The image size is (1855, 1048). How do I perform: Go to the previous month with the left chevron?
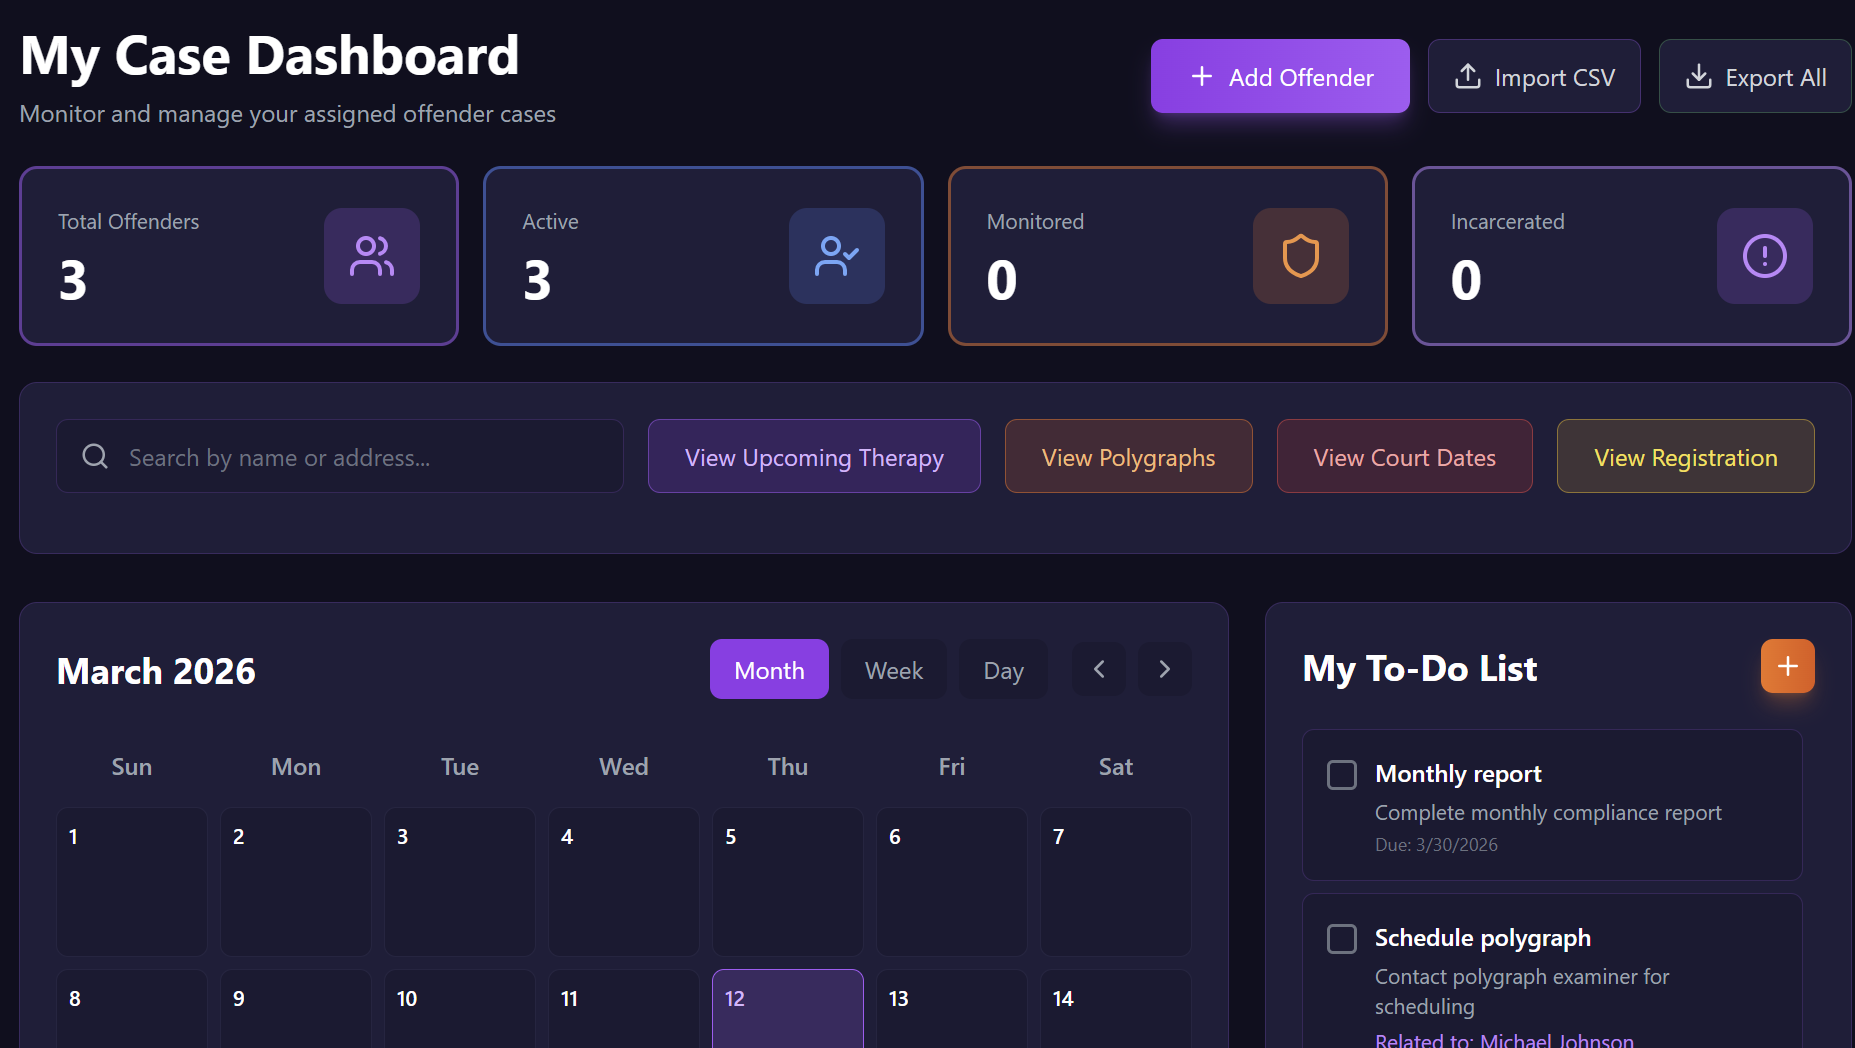[1099, 669]
